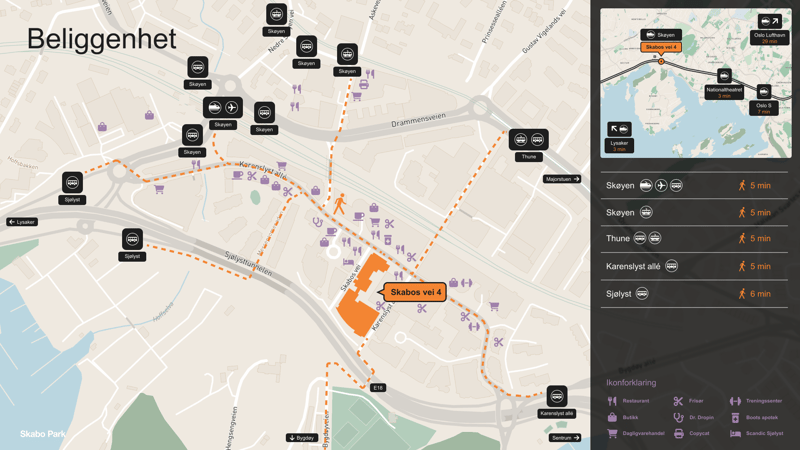The width and height of the screenshot is (800, 450).
Task: Click the Thune tram stop marker on the map
Action: click(529, 140)
